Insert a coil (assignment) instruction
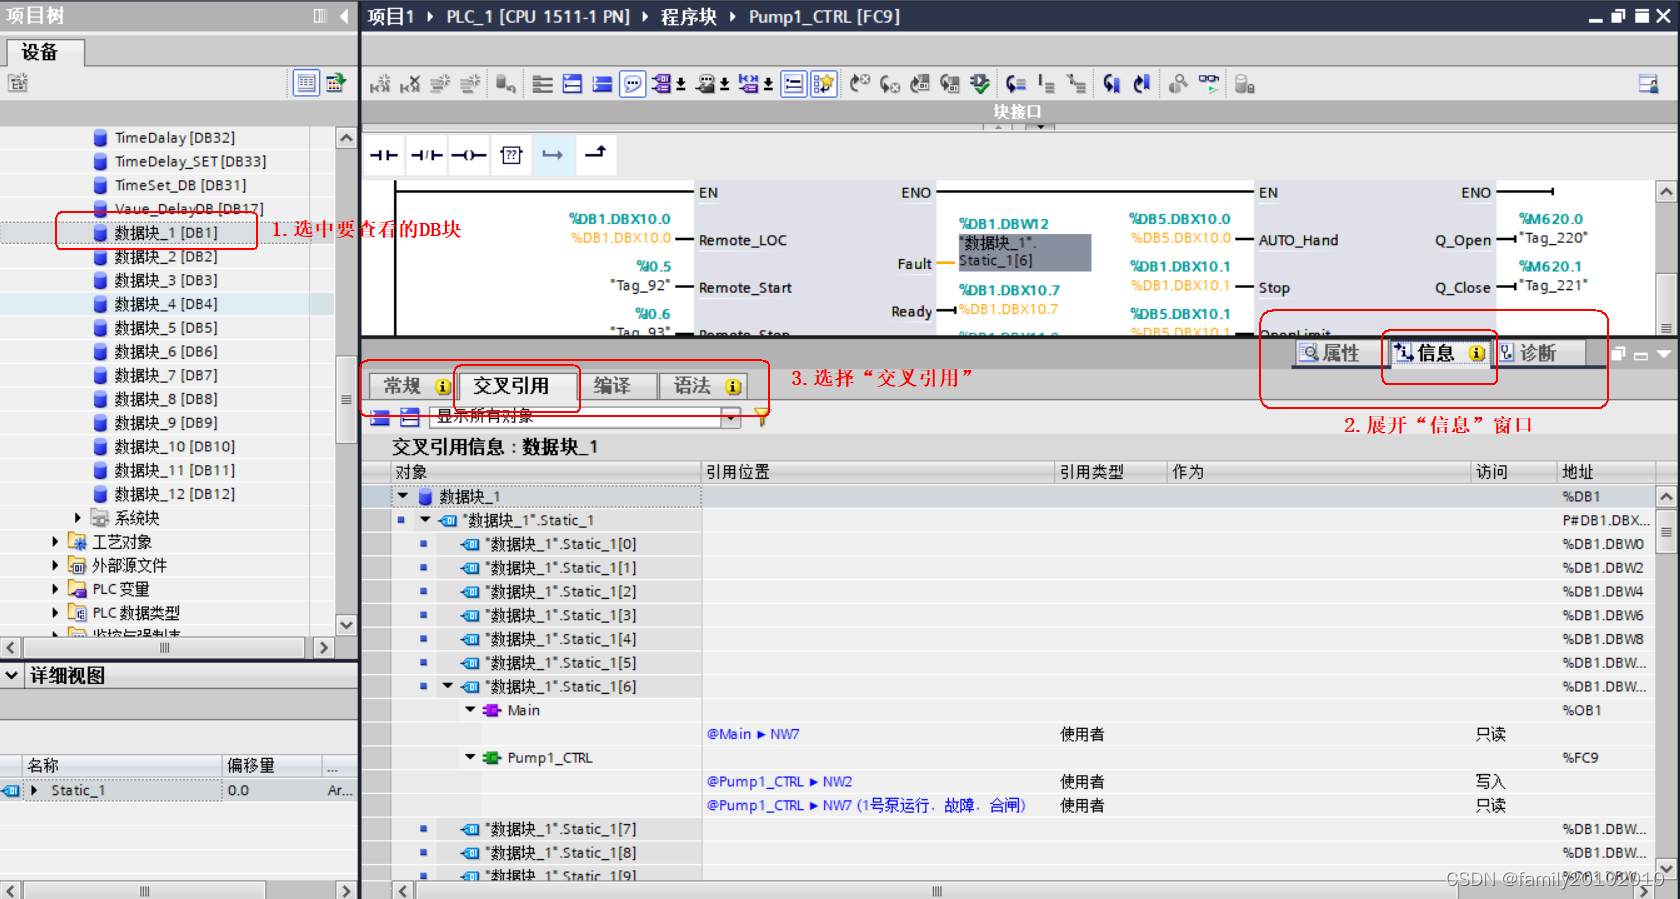The width and height of the screenshot is (1680, 899). click(x=468, y=155)
